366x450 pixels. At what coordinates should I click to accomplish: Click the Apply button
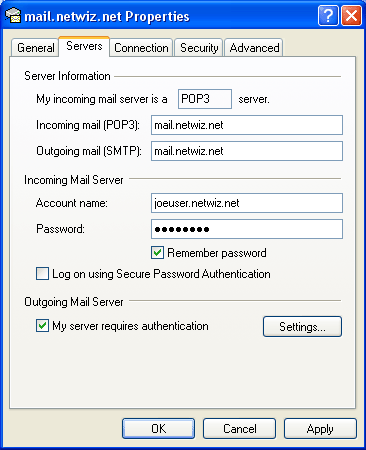[x=320, y=429]
